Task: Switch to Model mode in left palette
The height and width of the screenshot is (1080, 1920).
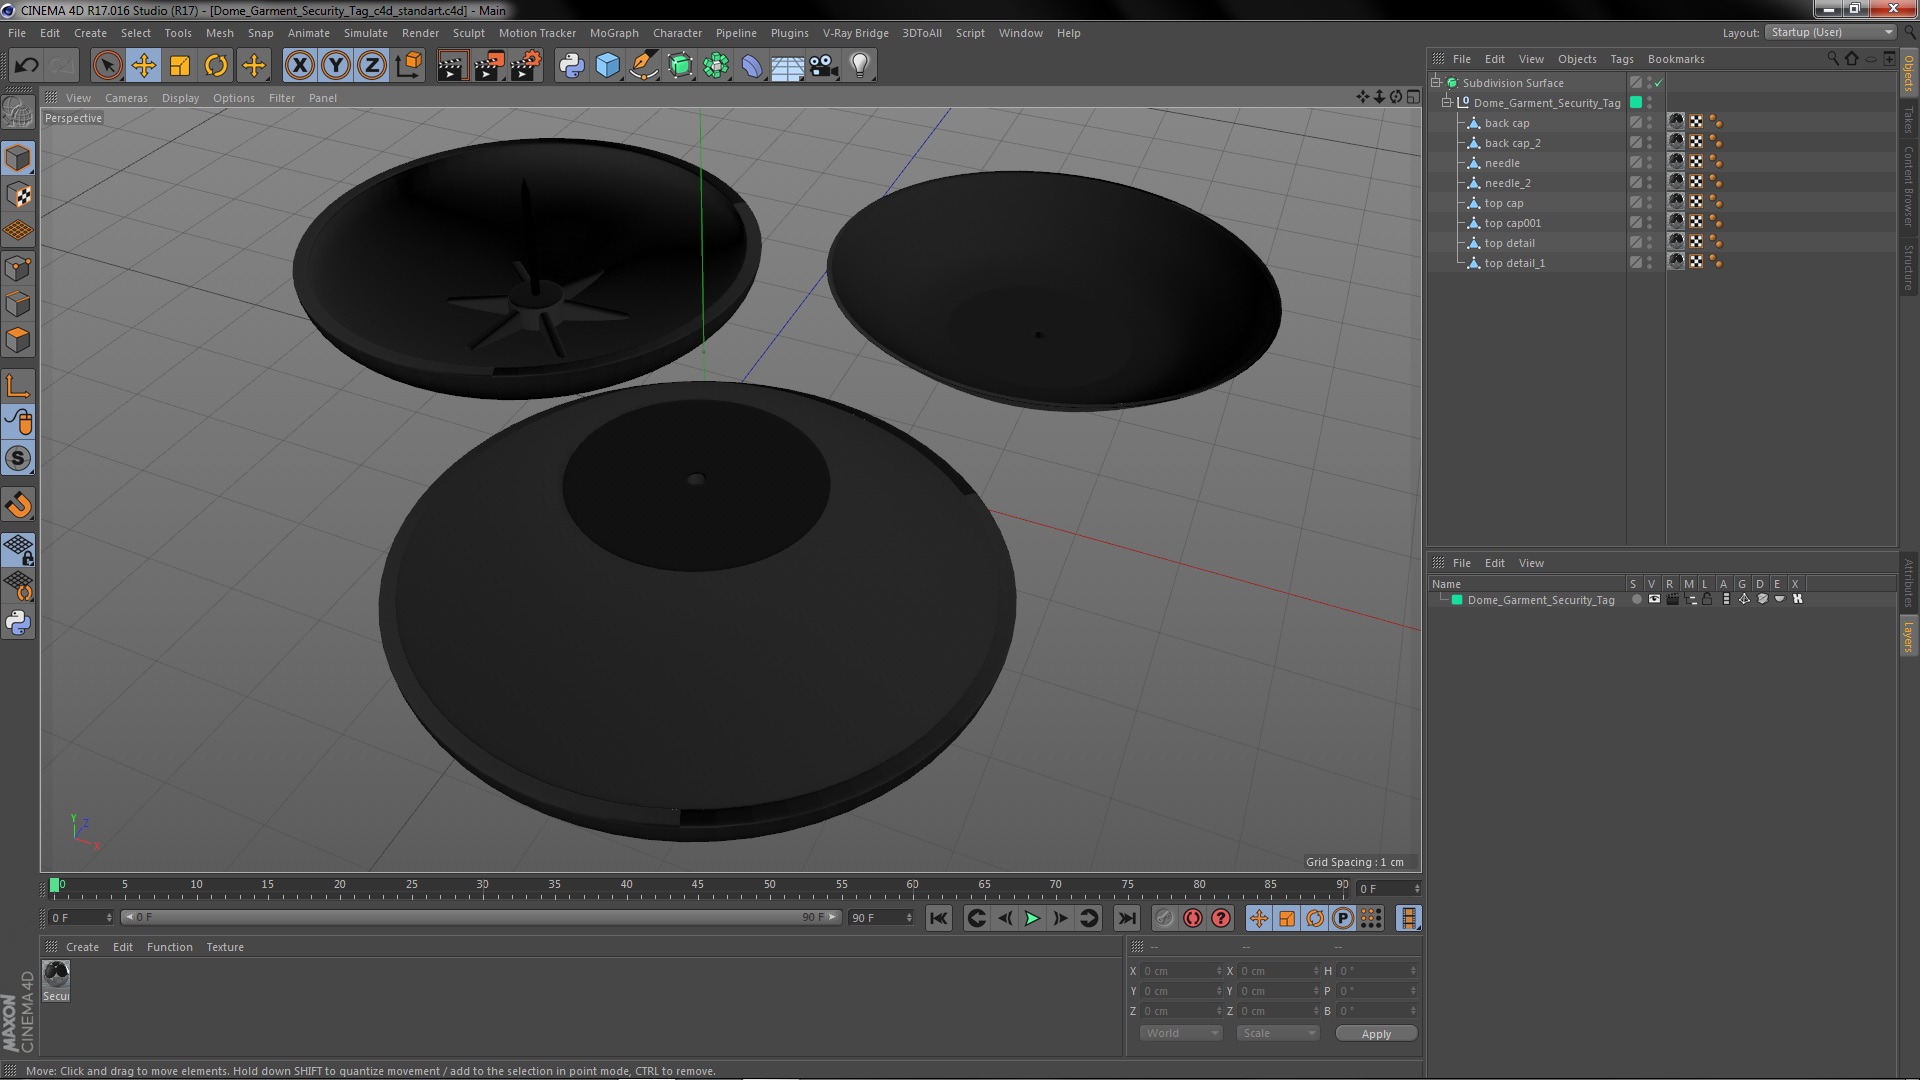Action: coord(18,158)
